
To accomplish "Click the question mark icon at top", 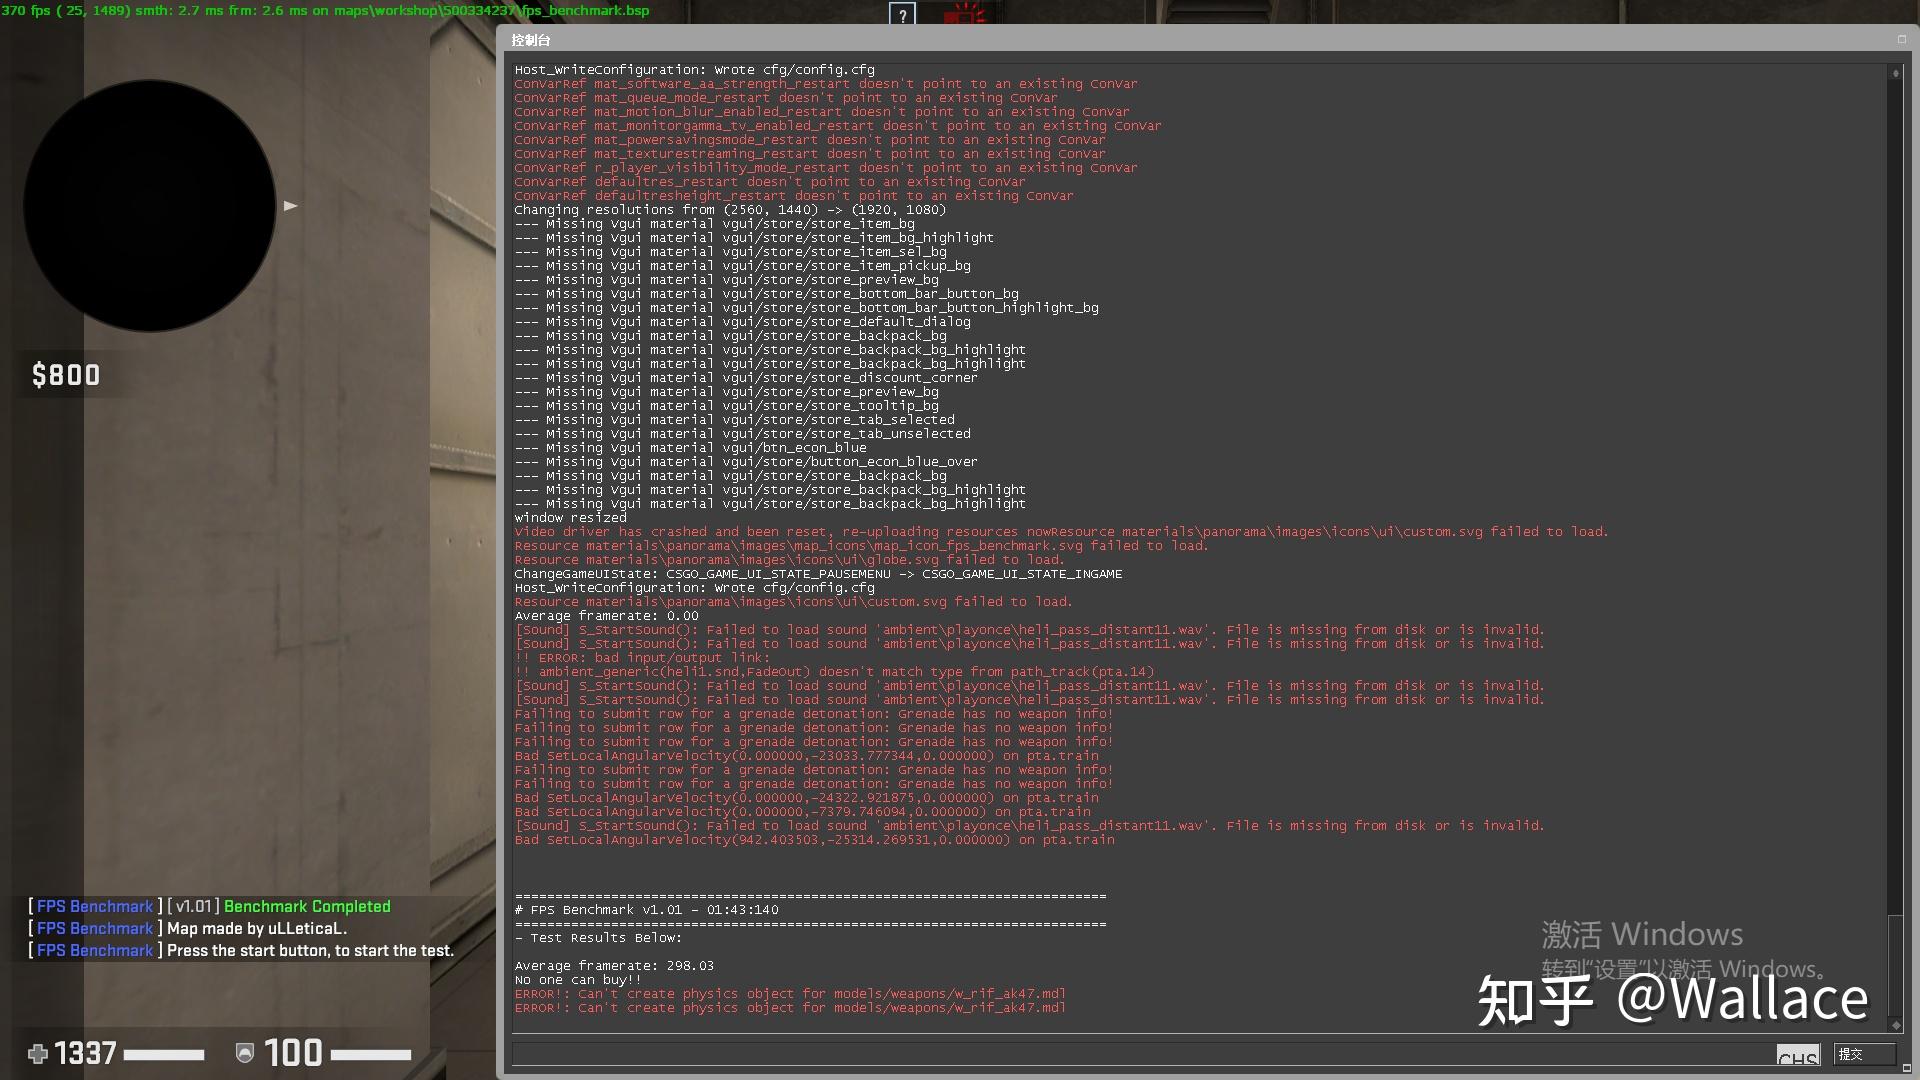I will click(902, 15).
